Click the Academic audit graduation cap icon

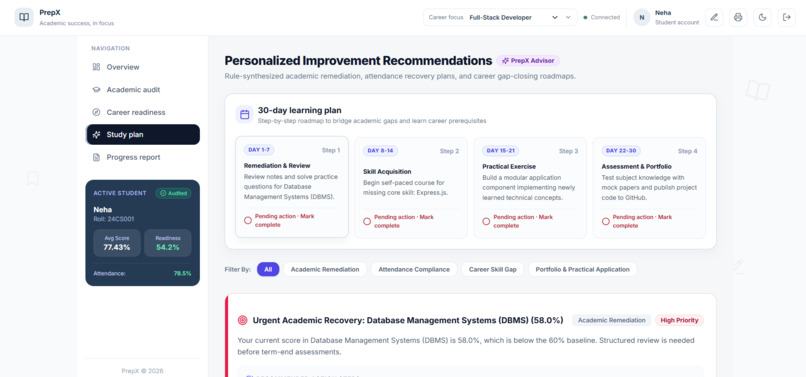pyautogui.click(x=96, y=89)
